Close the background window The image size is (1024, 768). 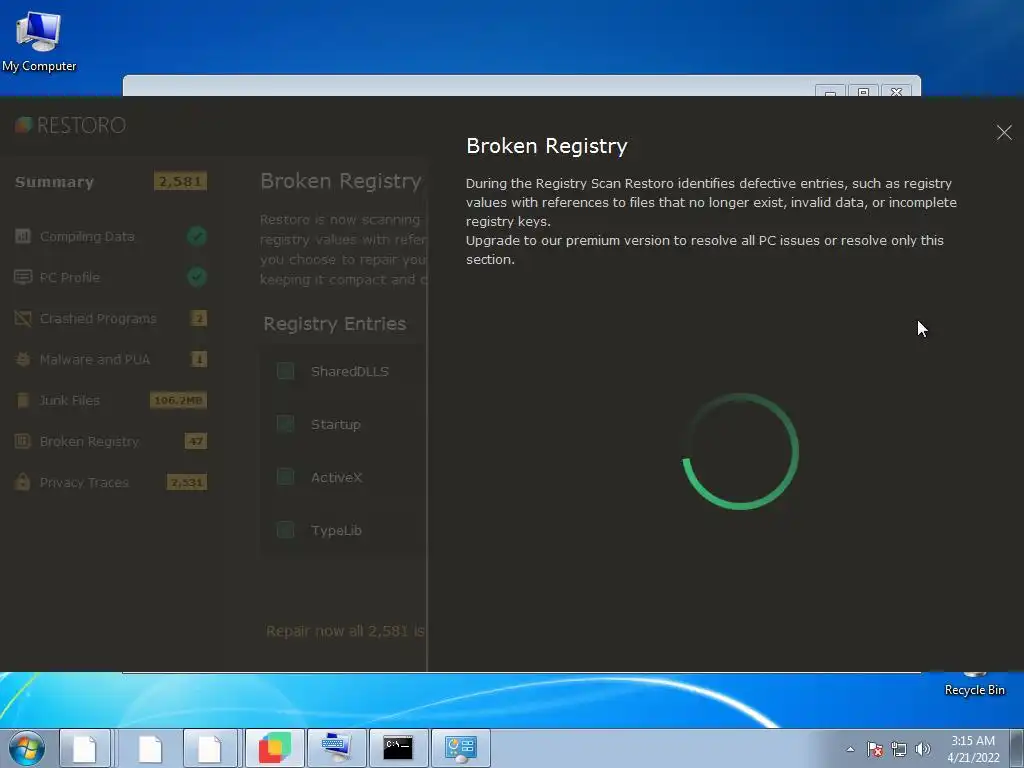coord(897,91)
